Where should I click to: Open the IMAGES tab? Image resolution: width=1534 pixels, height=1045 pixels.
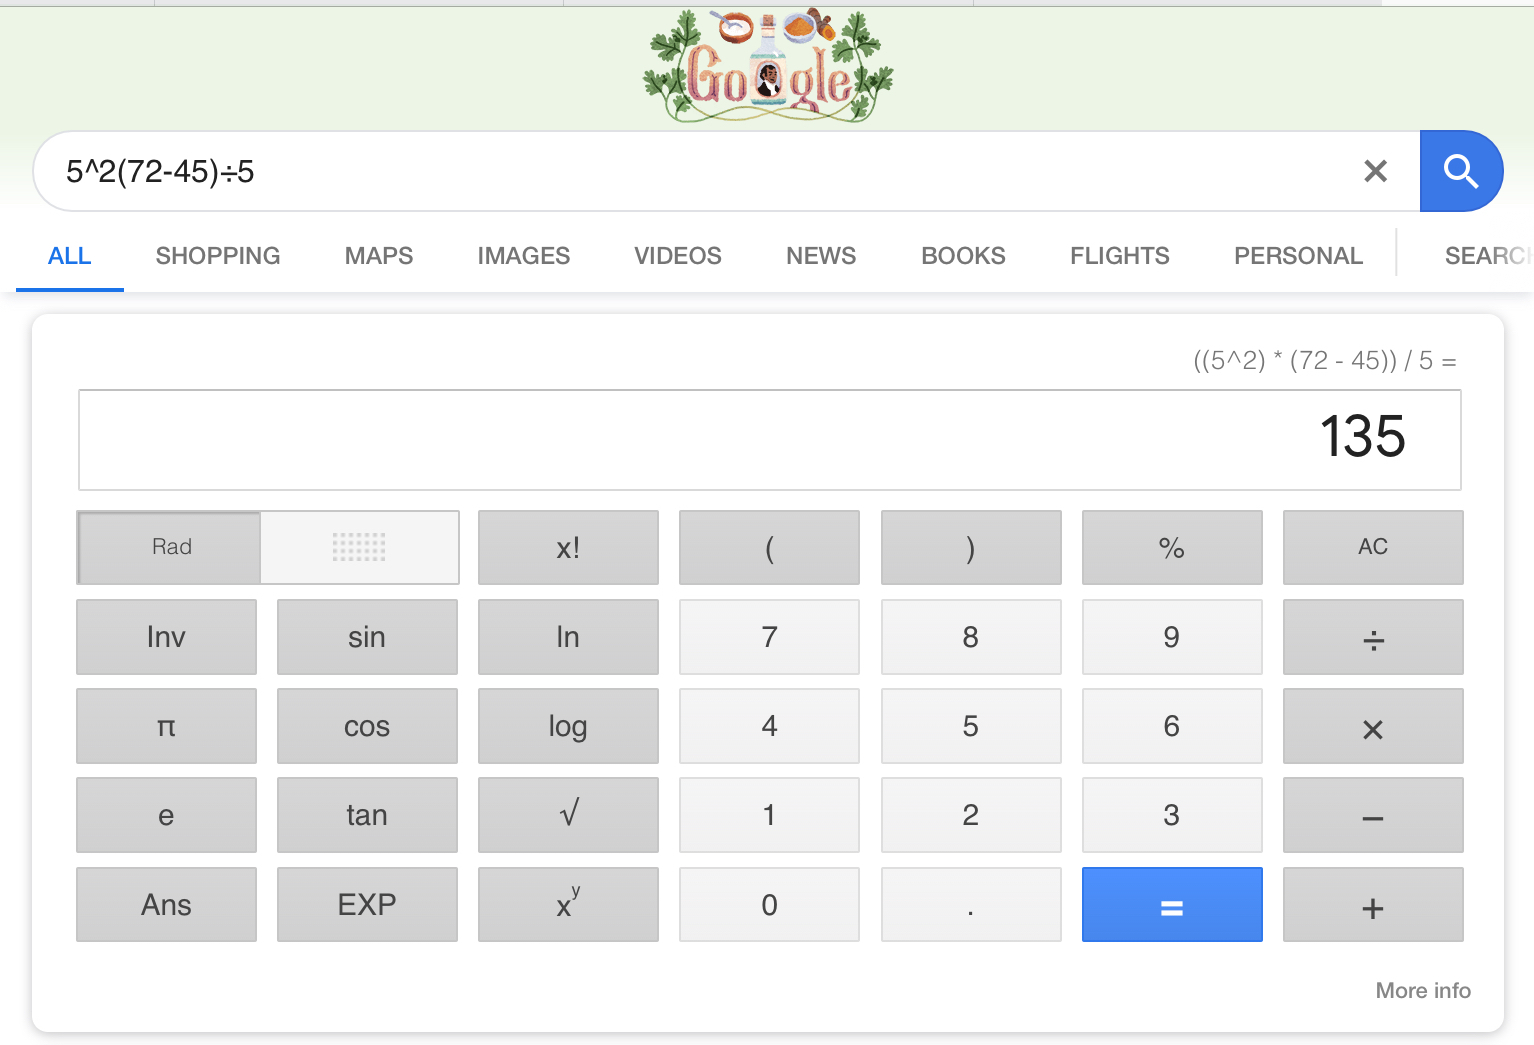point(524,256)
